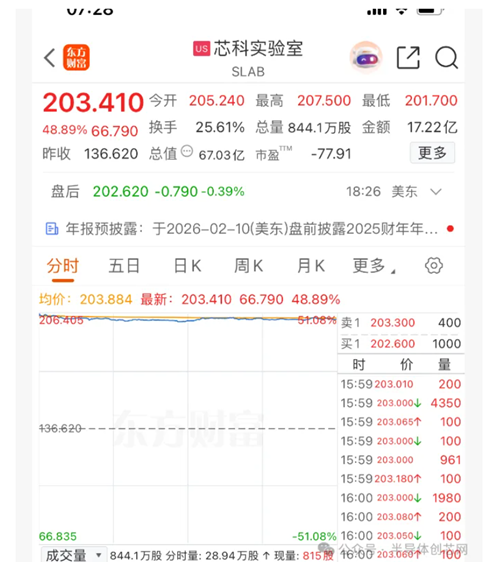
Task: Open the 年报预披露 announcement link
Action: tap(251, 228)
